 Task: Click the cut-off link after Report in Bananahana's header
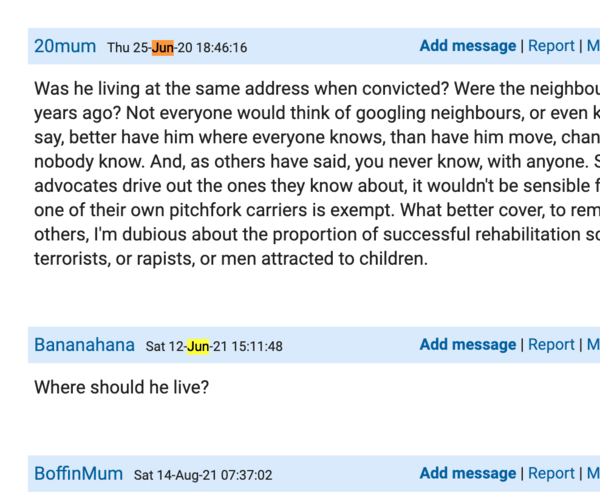(592, 345)
